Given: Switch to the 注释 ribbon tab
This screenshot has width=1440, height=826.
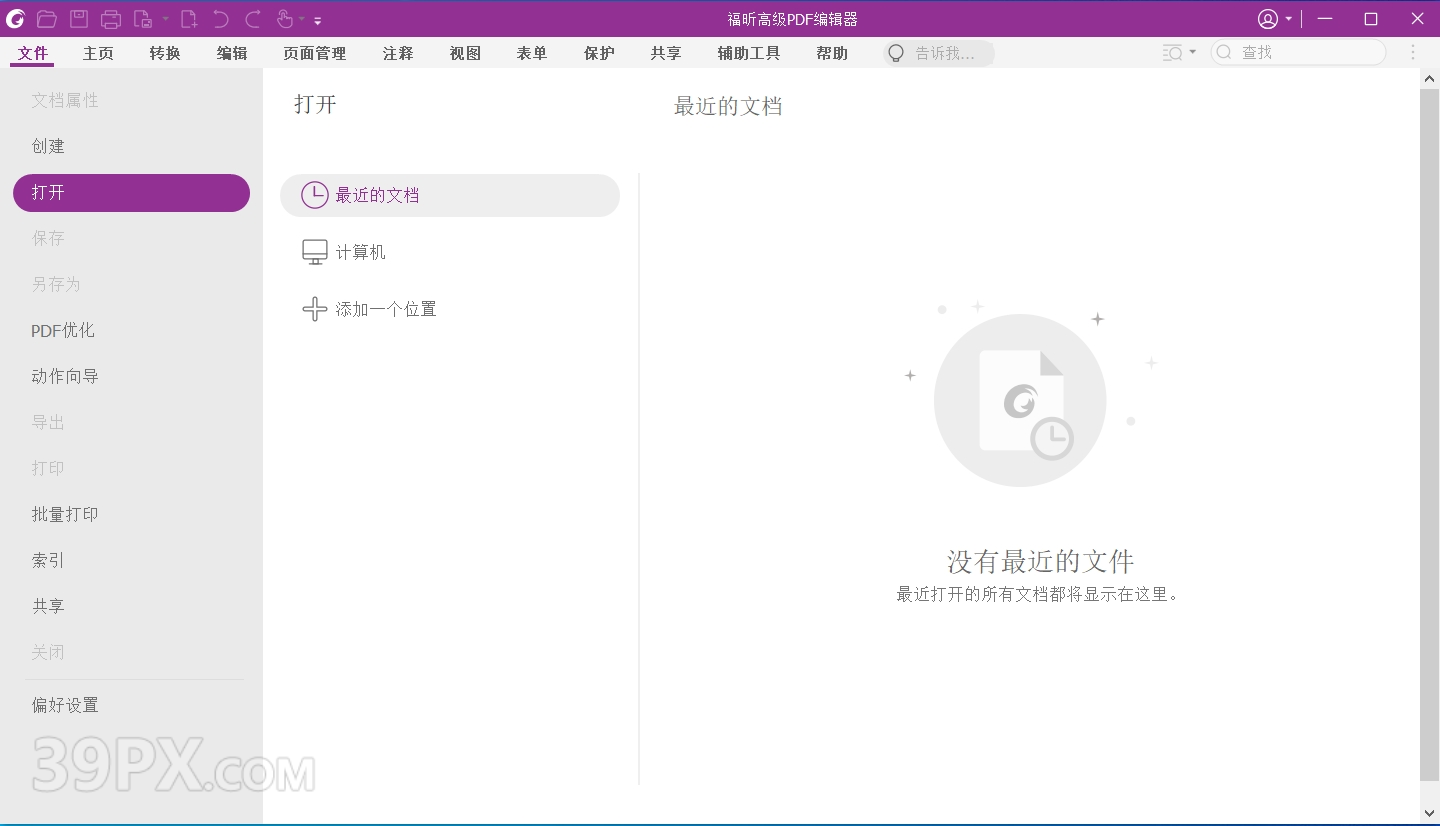Looking at the screenshot, I should pos(398,54).
